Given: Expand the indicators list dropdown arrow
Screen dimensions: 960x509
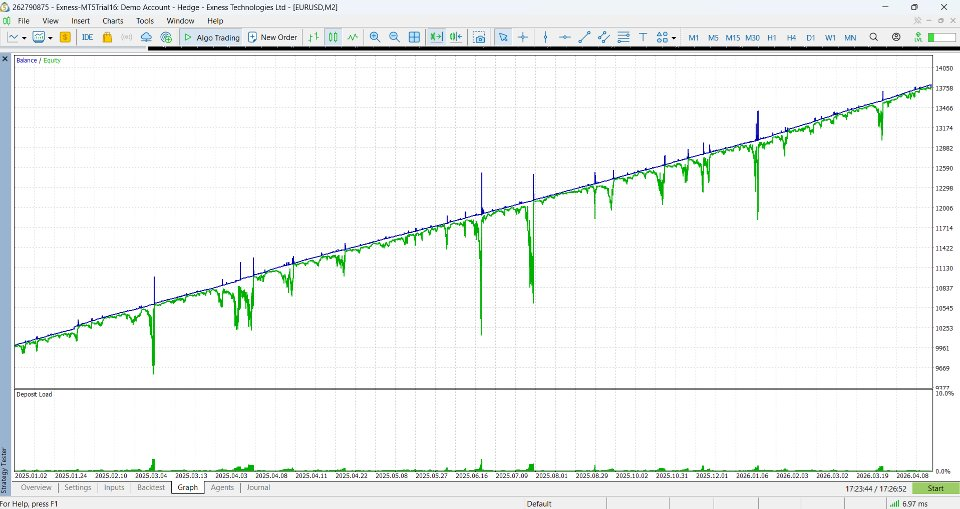Looking at the screenshot, I should pos(50,38).
